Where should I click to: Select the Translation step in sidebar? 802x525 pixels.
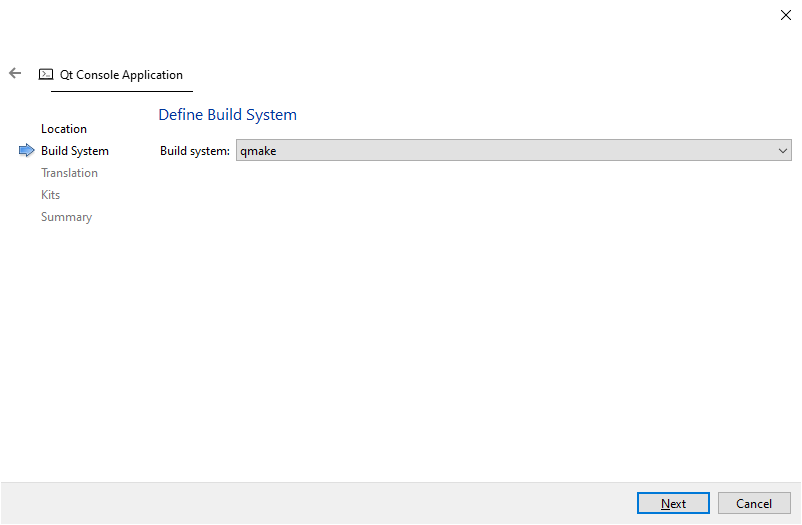(69, 173)
